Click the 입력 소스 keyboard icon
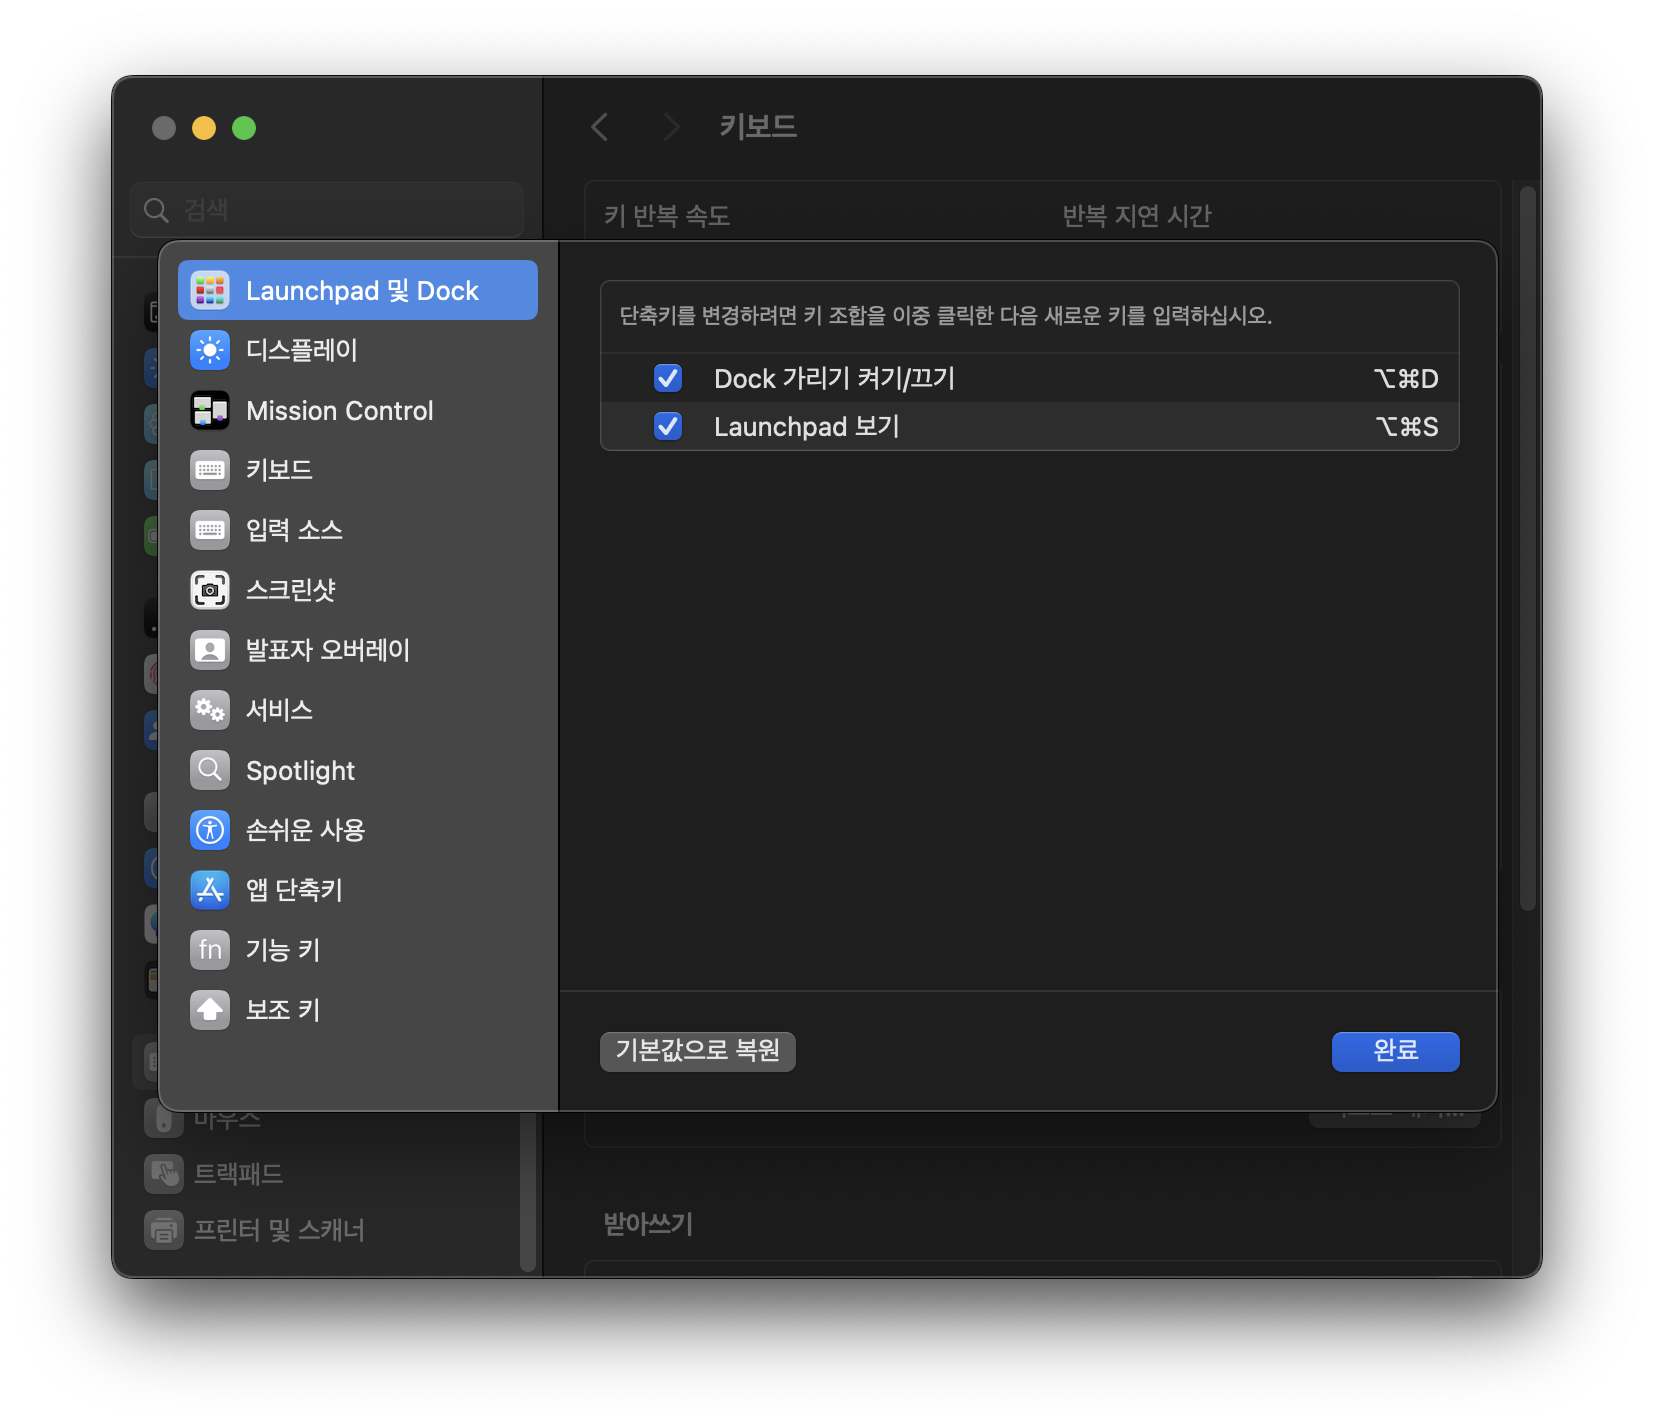The image size is (1654, 1426). click(210, 530)
